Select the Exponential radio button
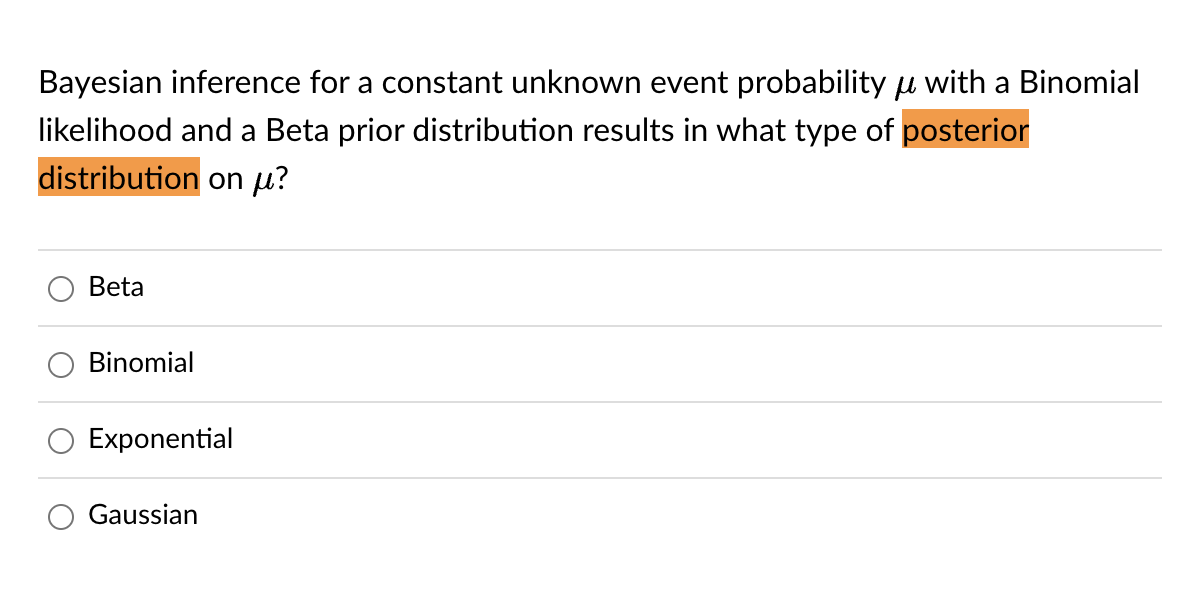Viewport: 1202px width, 590px height. tap(61, 441)
